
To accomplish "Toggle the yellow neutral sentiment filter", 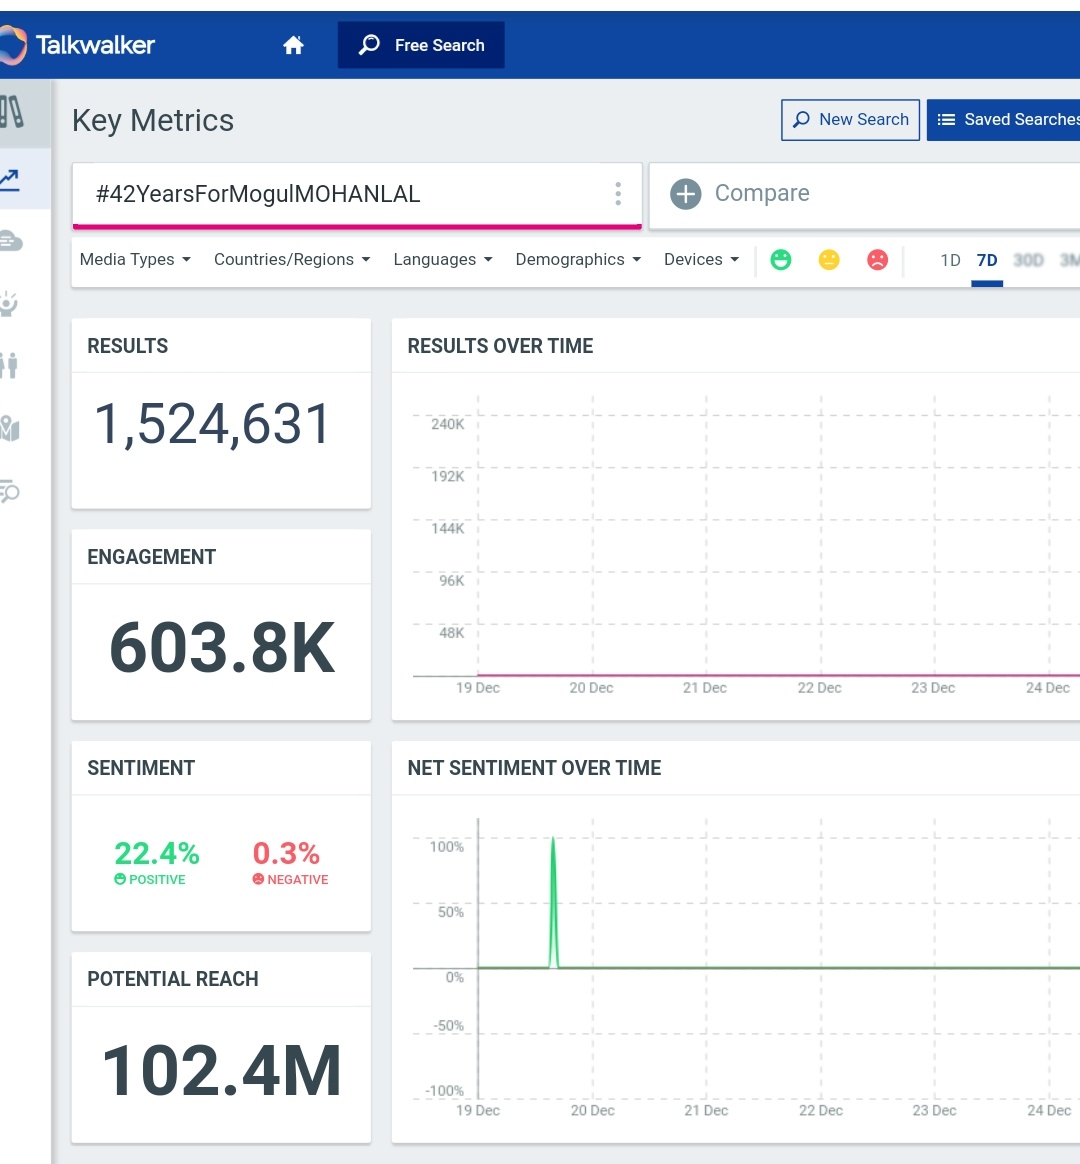I will [829, 260].
